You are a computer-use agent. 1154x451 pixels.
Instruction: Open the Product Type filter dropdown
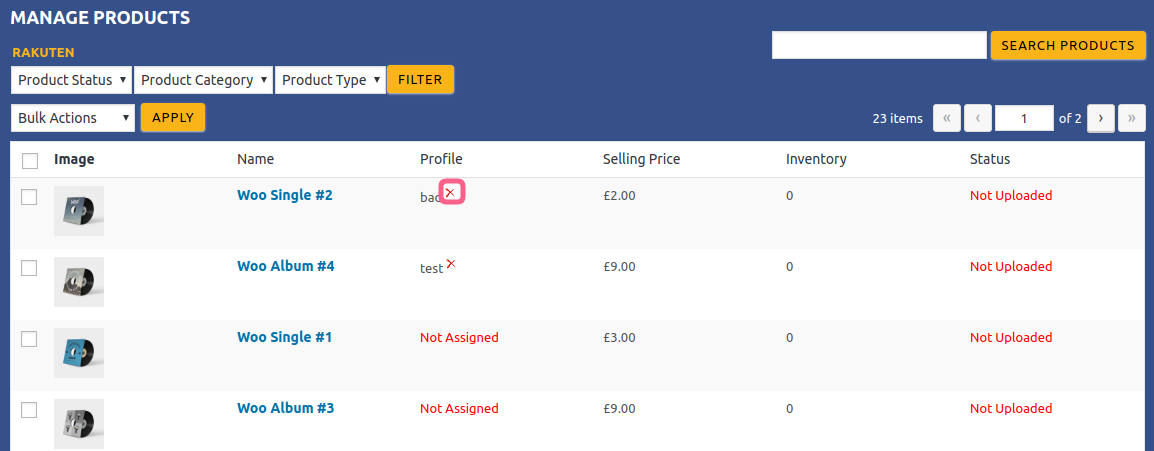pos(330,80)
